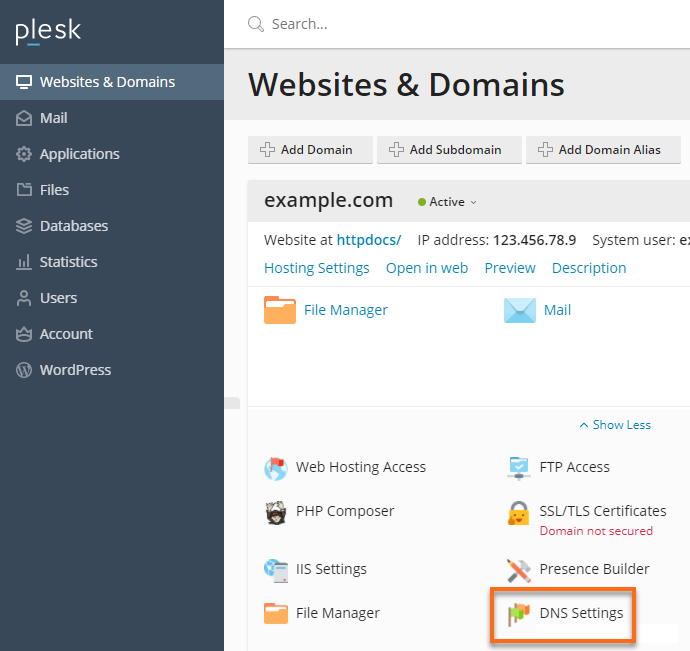The width and height of the screenshot is (690, 651).
Task: Click the Account crown sidebar icon
Action: (24, 334)
